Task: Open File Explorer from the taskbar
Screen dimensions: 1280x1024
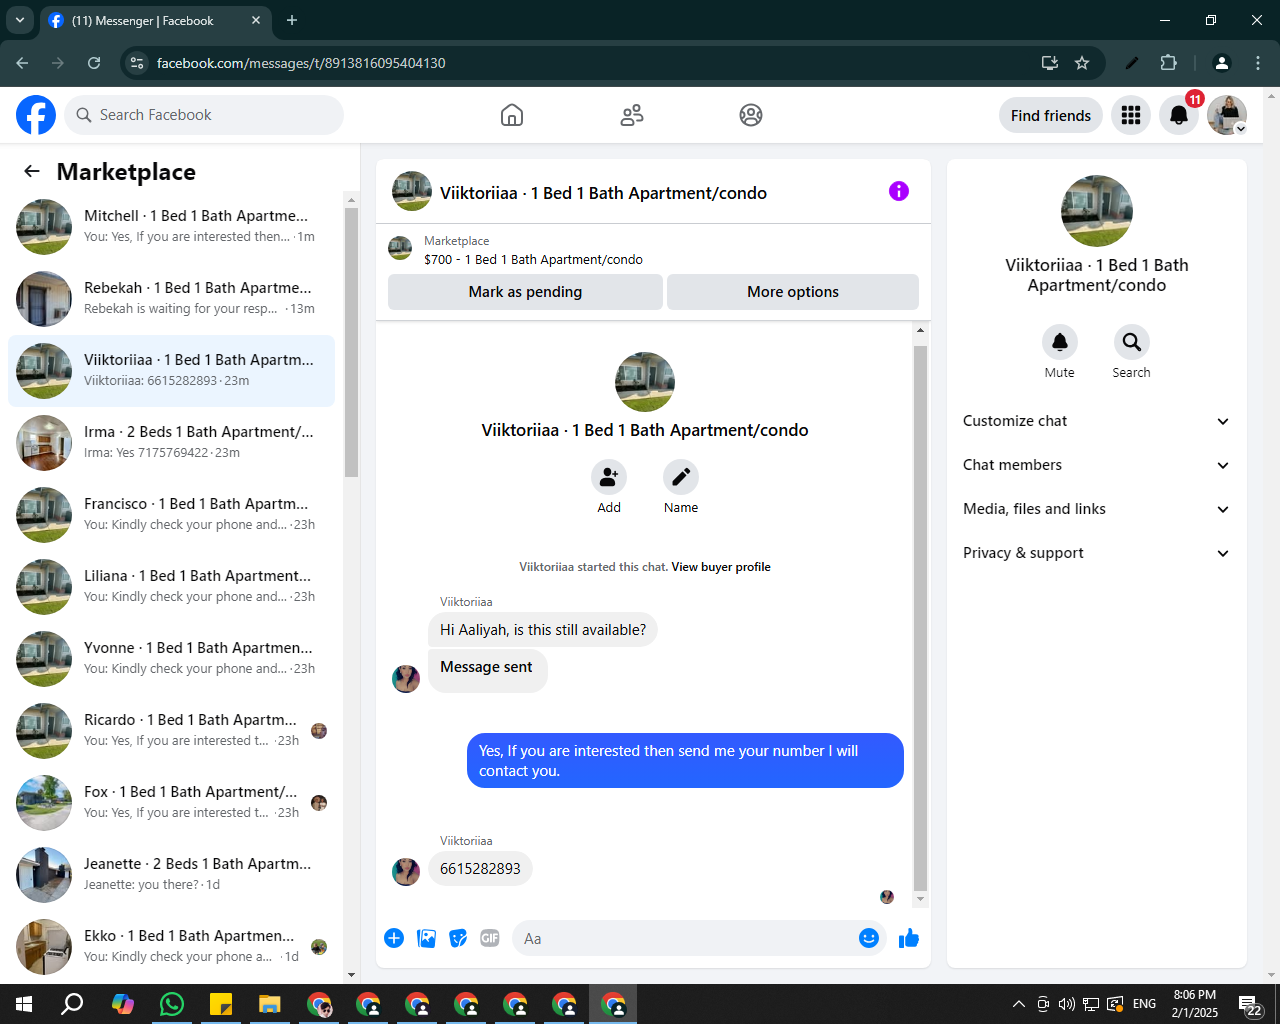Action: (270, 1004)
